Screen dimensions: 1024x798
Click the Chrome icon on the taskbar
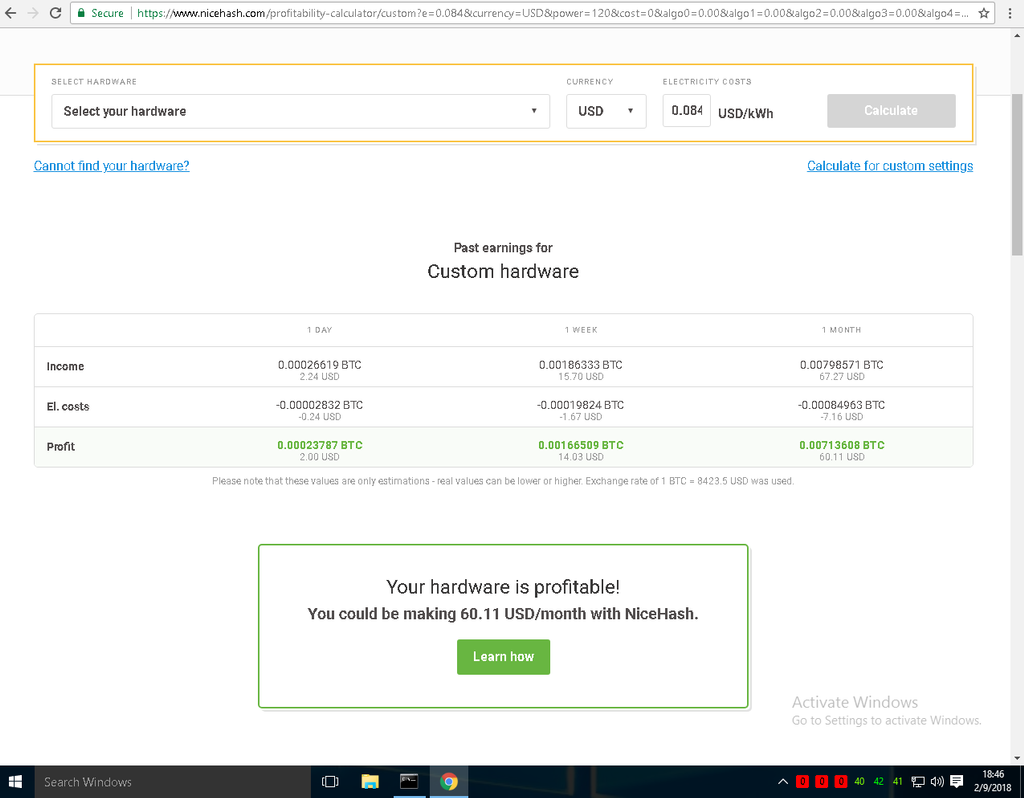449,782
